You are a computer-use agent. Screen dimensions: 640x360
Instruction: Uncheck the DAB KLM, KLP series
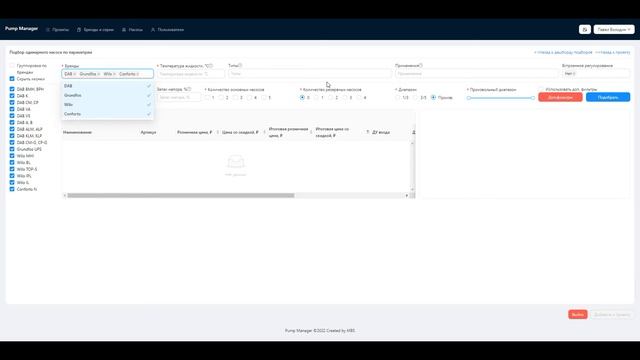[x=12, y=136]
